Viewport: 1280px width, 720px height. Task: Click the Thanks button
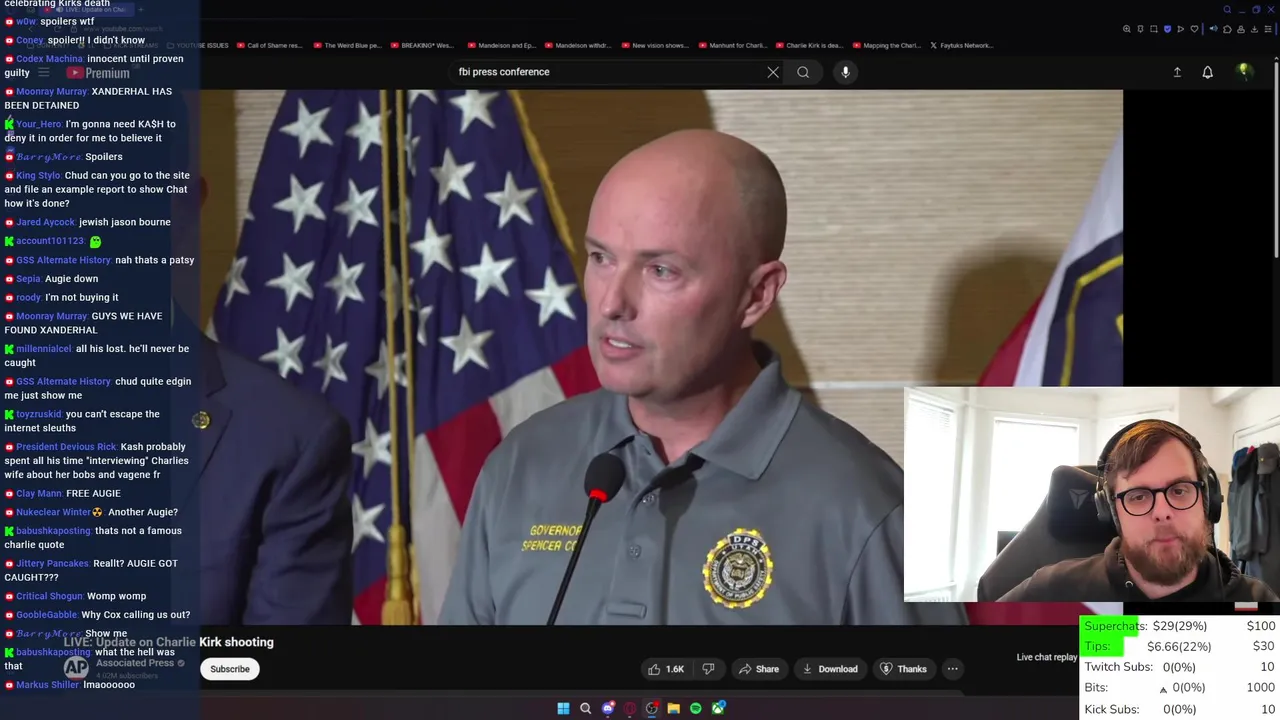(902, 669)
